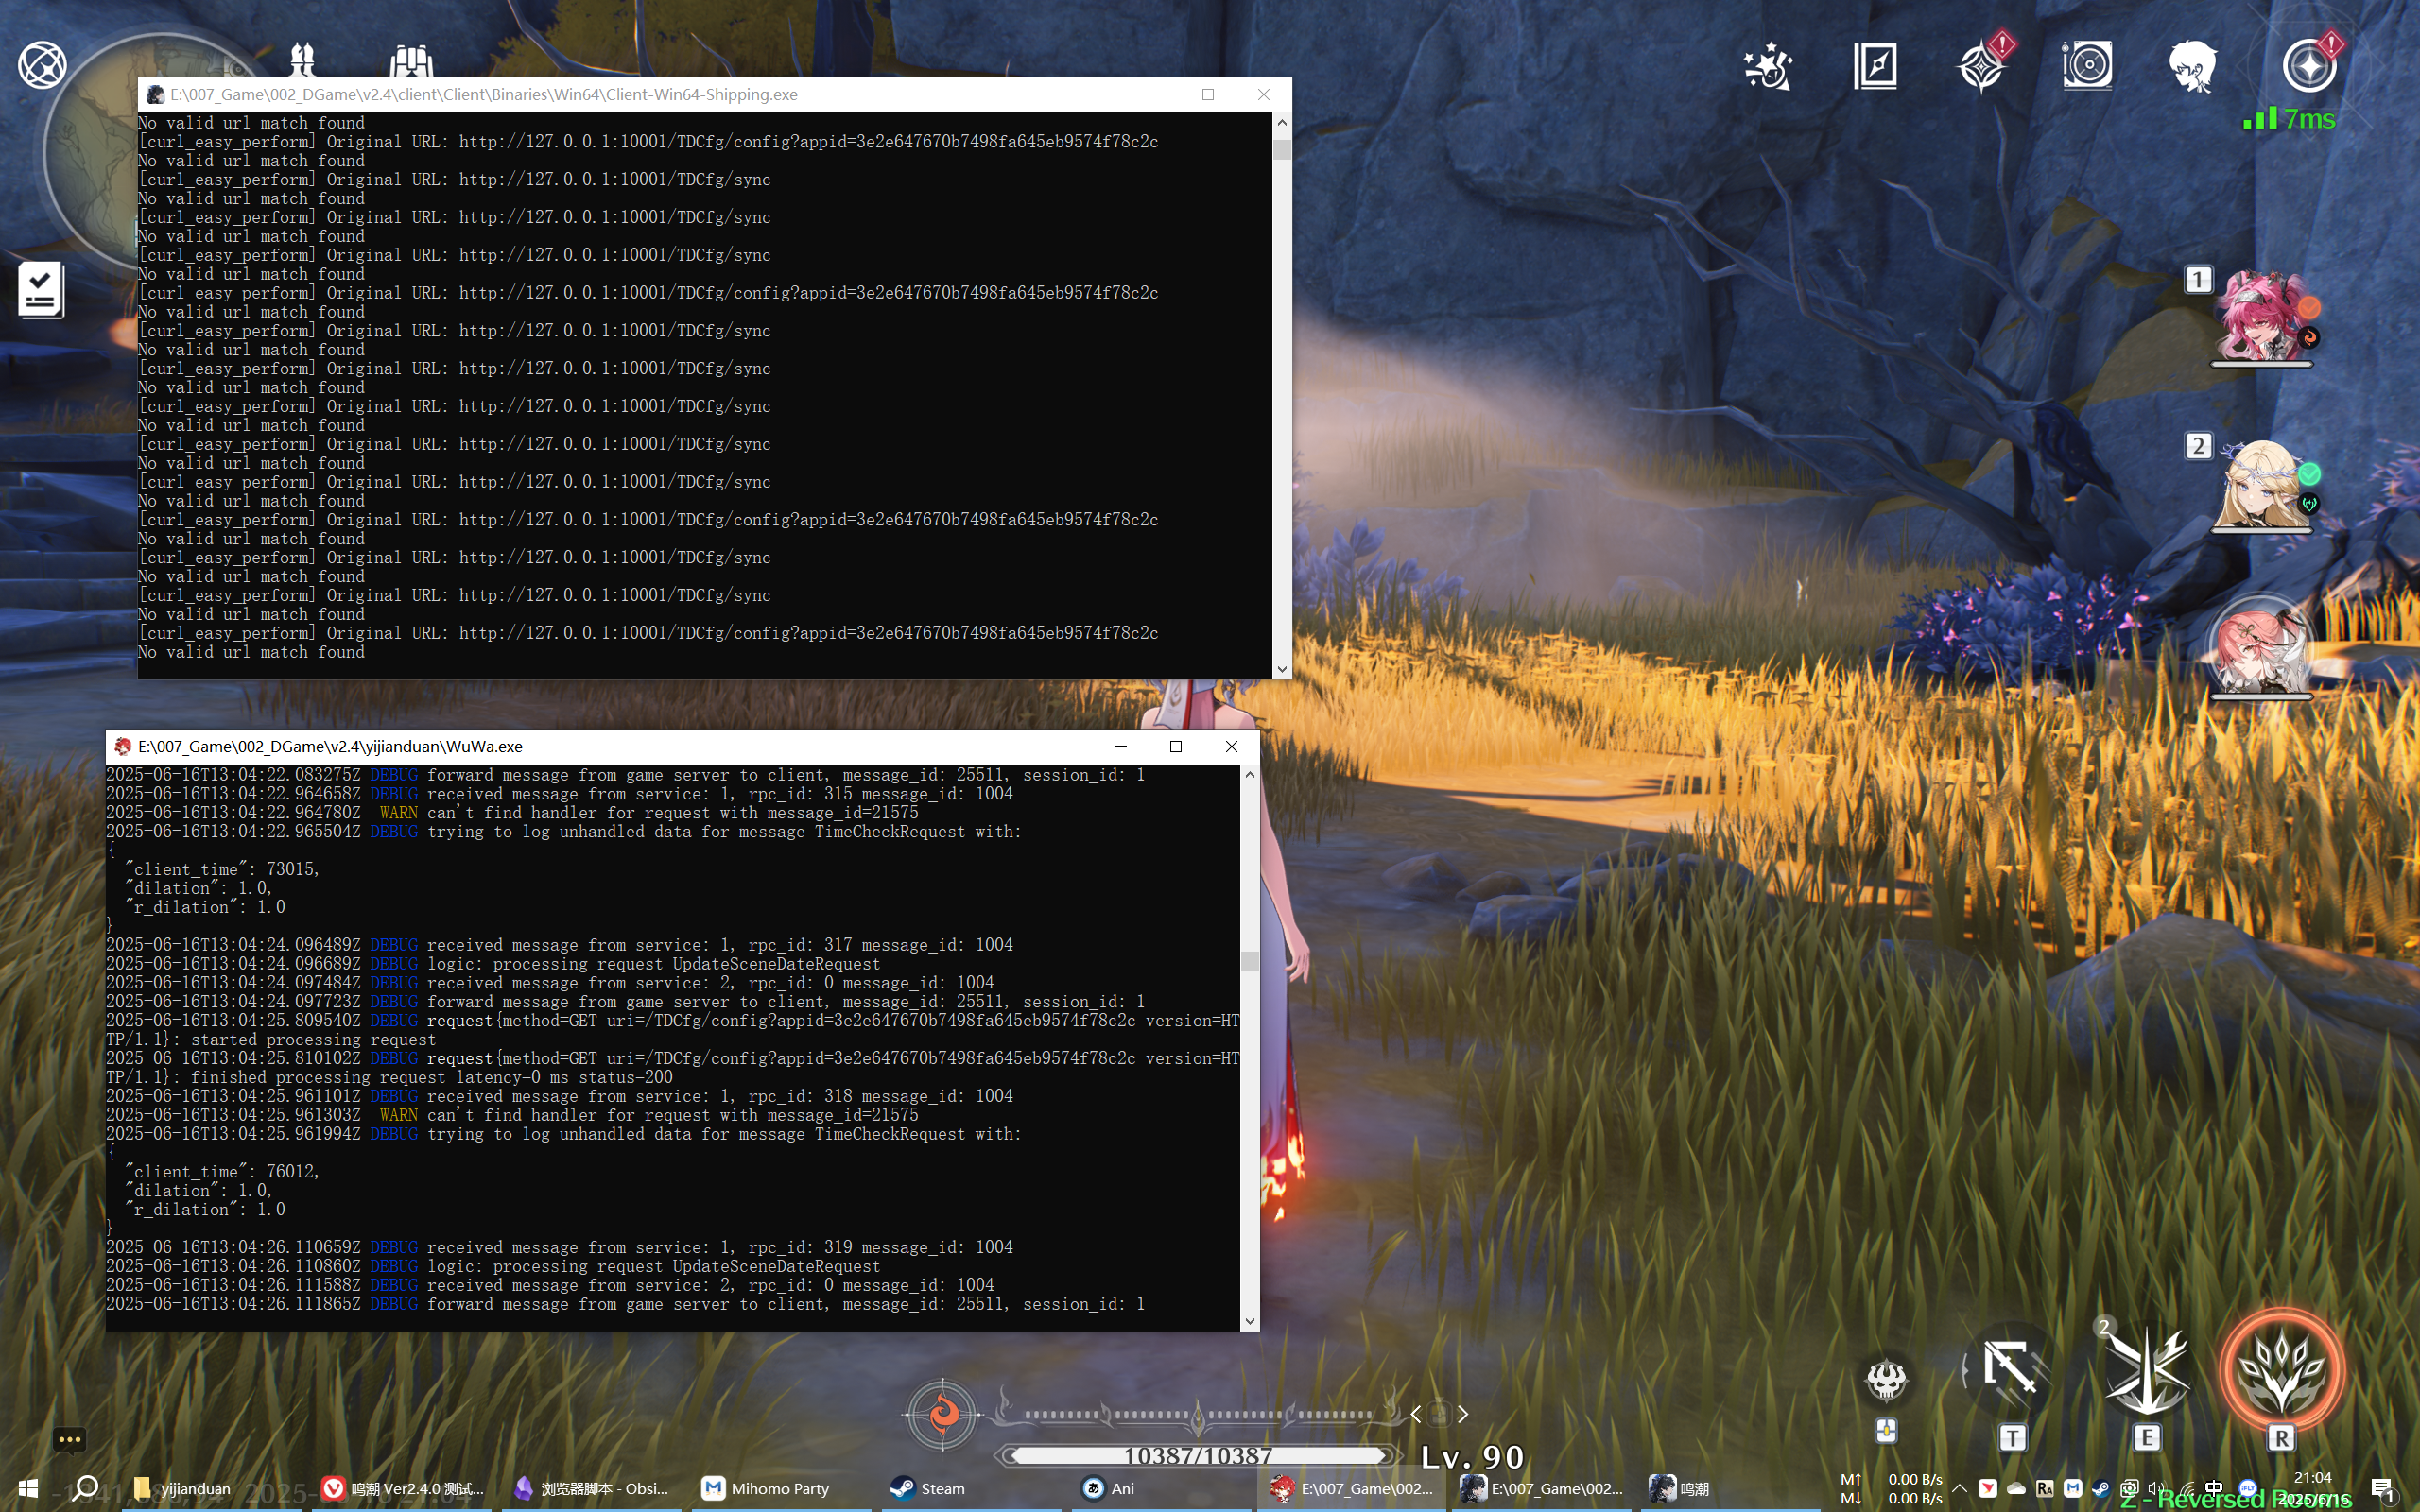Trigger the echo skill icon
Image resolution: width=2420 pixels, height=1512 pixels.
tap(1886, 1380)
